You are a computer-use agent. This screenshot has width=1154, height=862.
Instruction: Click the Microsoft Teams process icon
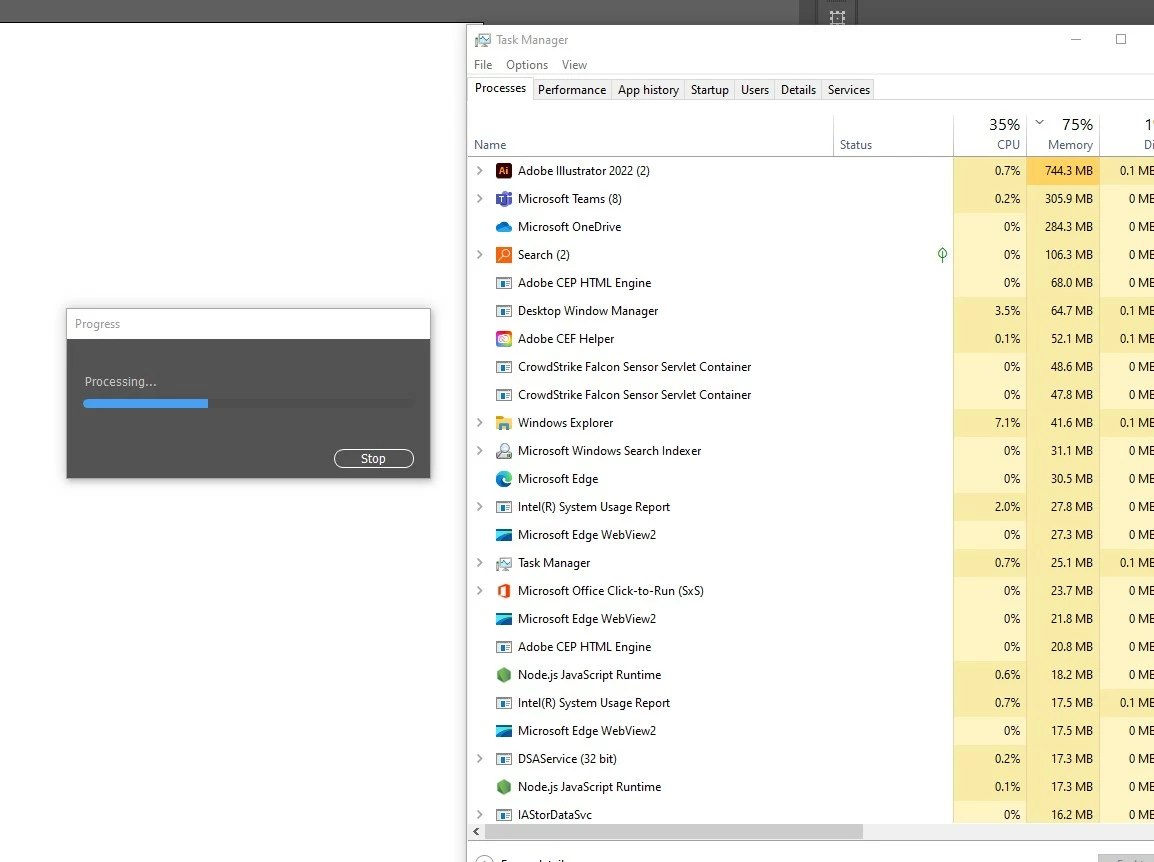(503, 199)
